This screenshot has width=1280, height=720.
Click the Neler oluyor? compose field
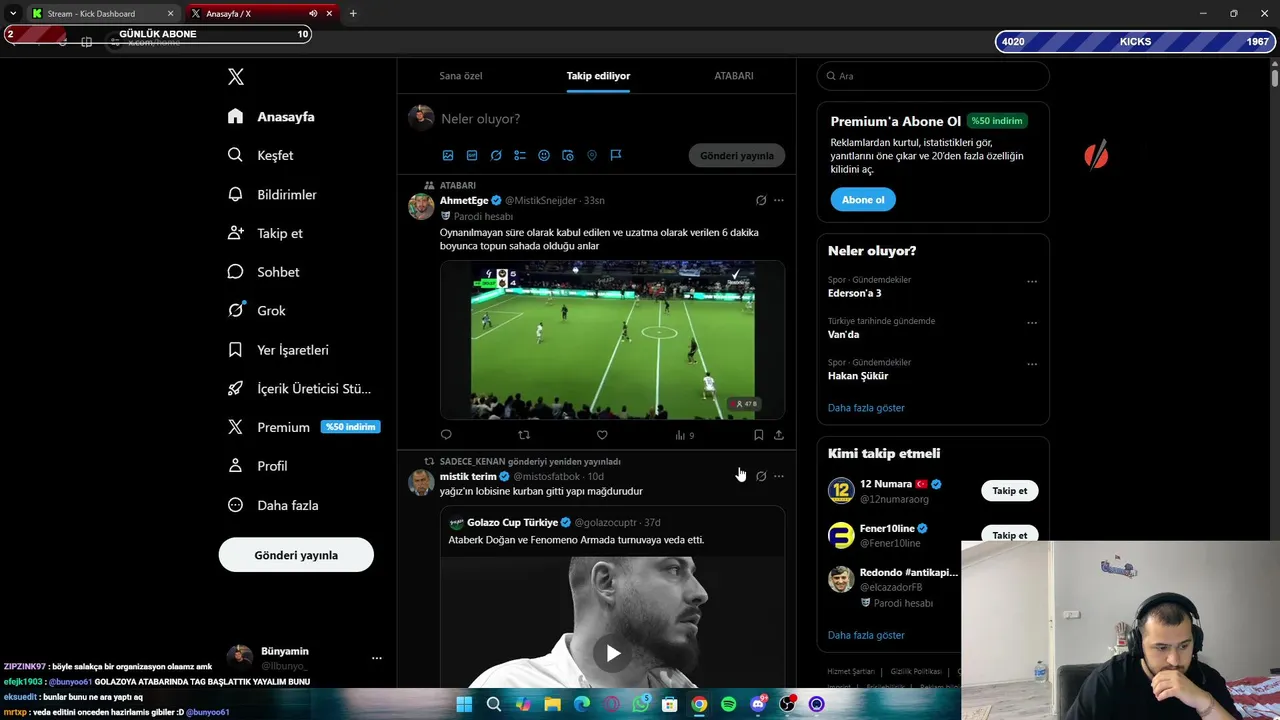(x=610, y=119)
